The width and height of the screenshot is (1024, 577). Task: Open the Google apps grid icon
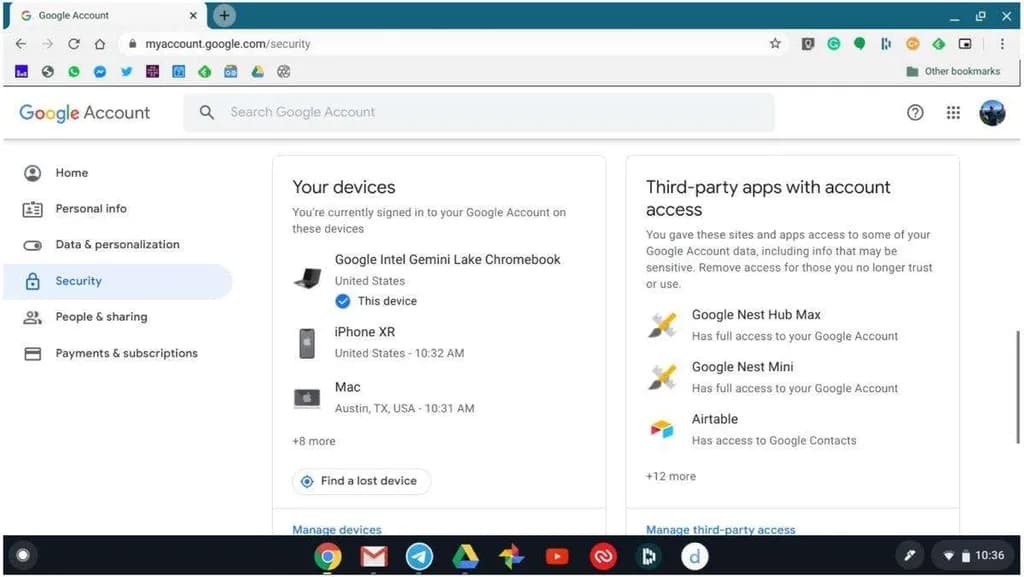(953, 113)
